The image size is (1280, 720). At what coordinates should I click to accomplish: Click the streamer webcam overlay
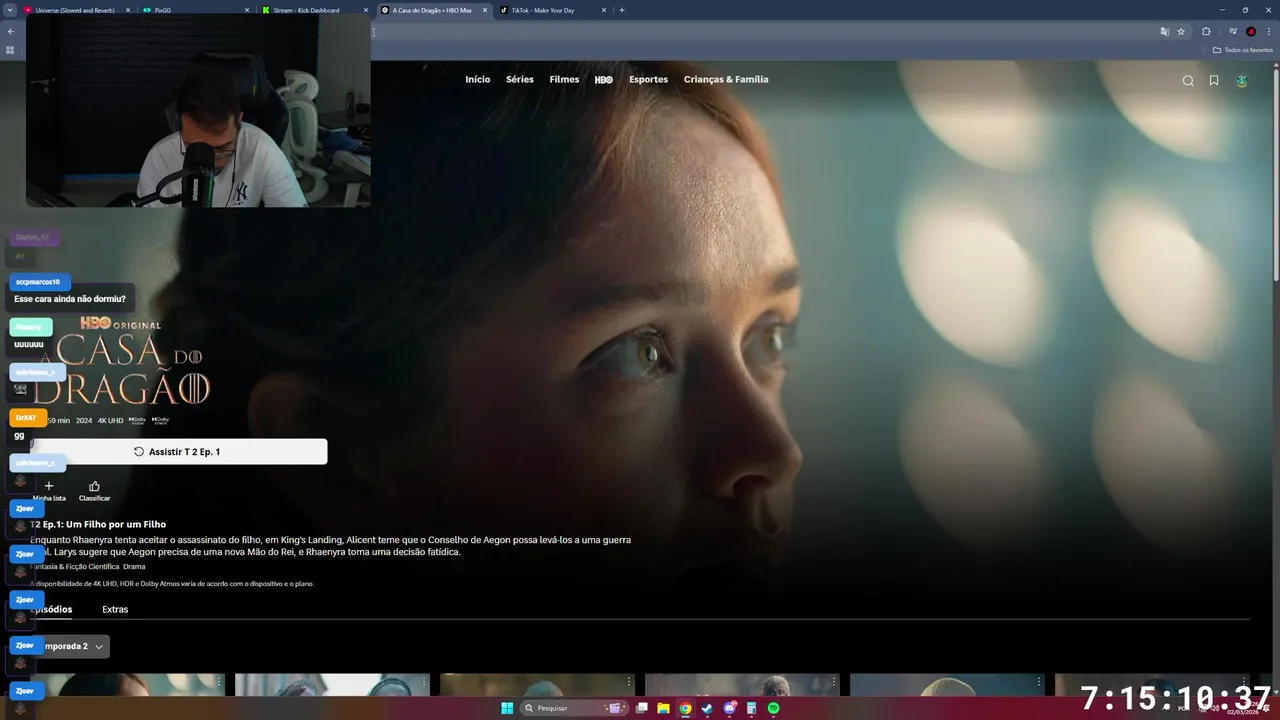pyautogui.click(x=198, y=110)
